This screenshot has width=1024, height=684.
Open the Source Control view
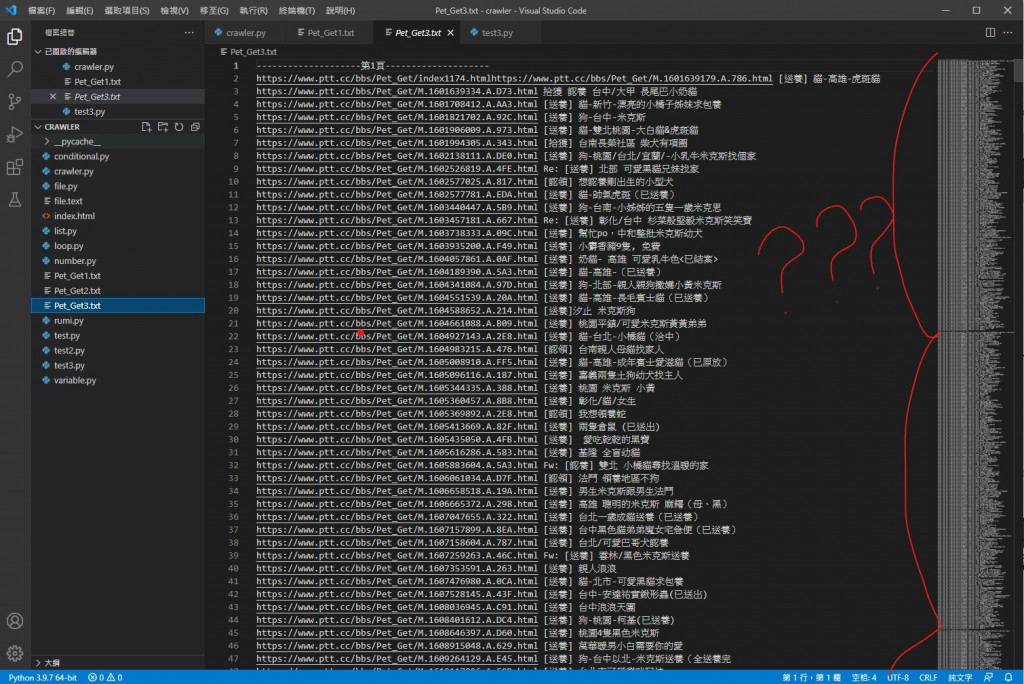coord(14,101)
